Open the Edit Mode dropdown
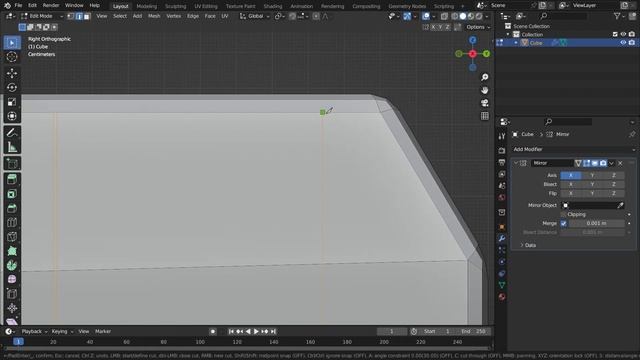The image size is (640, 360). (x=42, y=16)
